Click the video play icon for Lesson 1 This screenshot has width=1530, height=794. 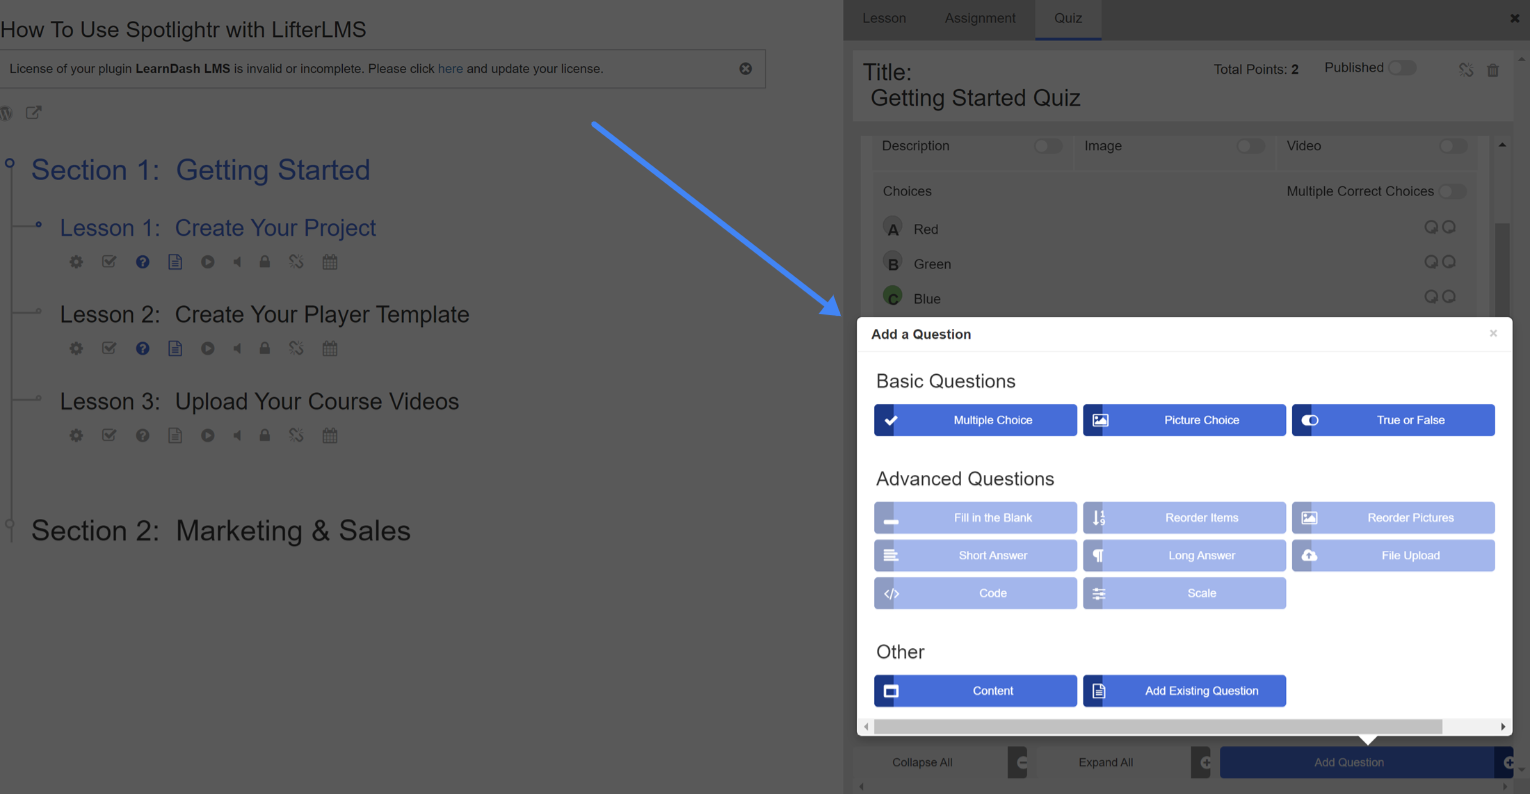pos(207,262)
